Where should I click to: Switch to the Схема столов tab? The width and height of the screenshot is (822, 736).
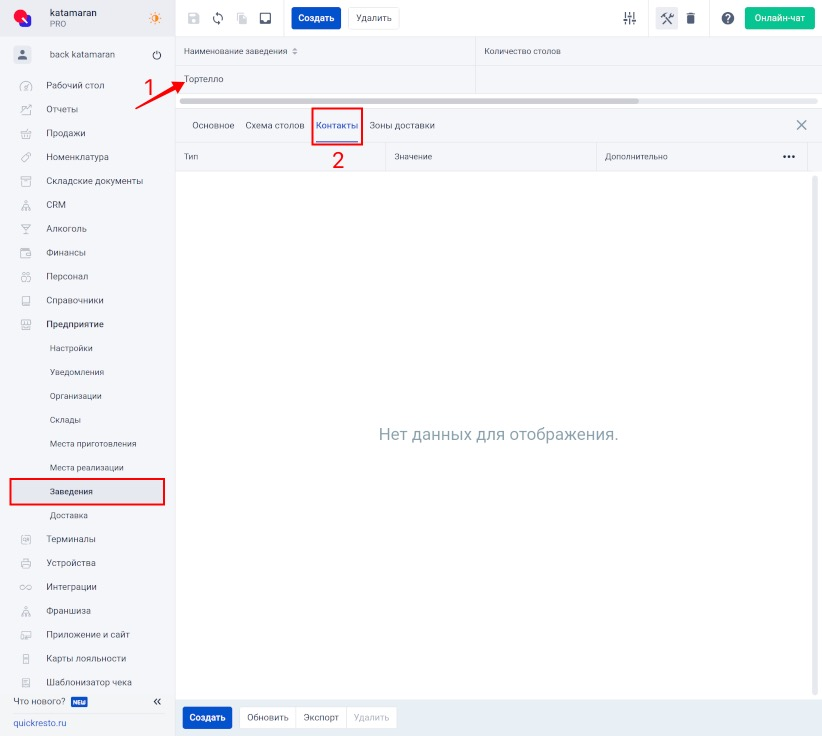[x=275, y=125]
